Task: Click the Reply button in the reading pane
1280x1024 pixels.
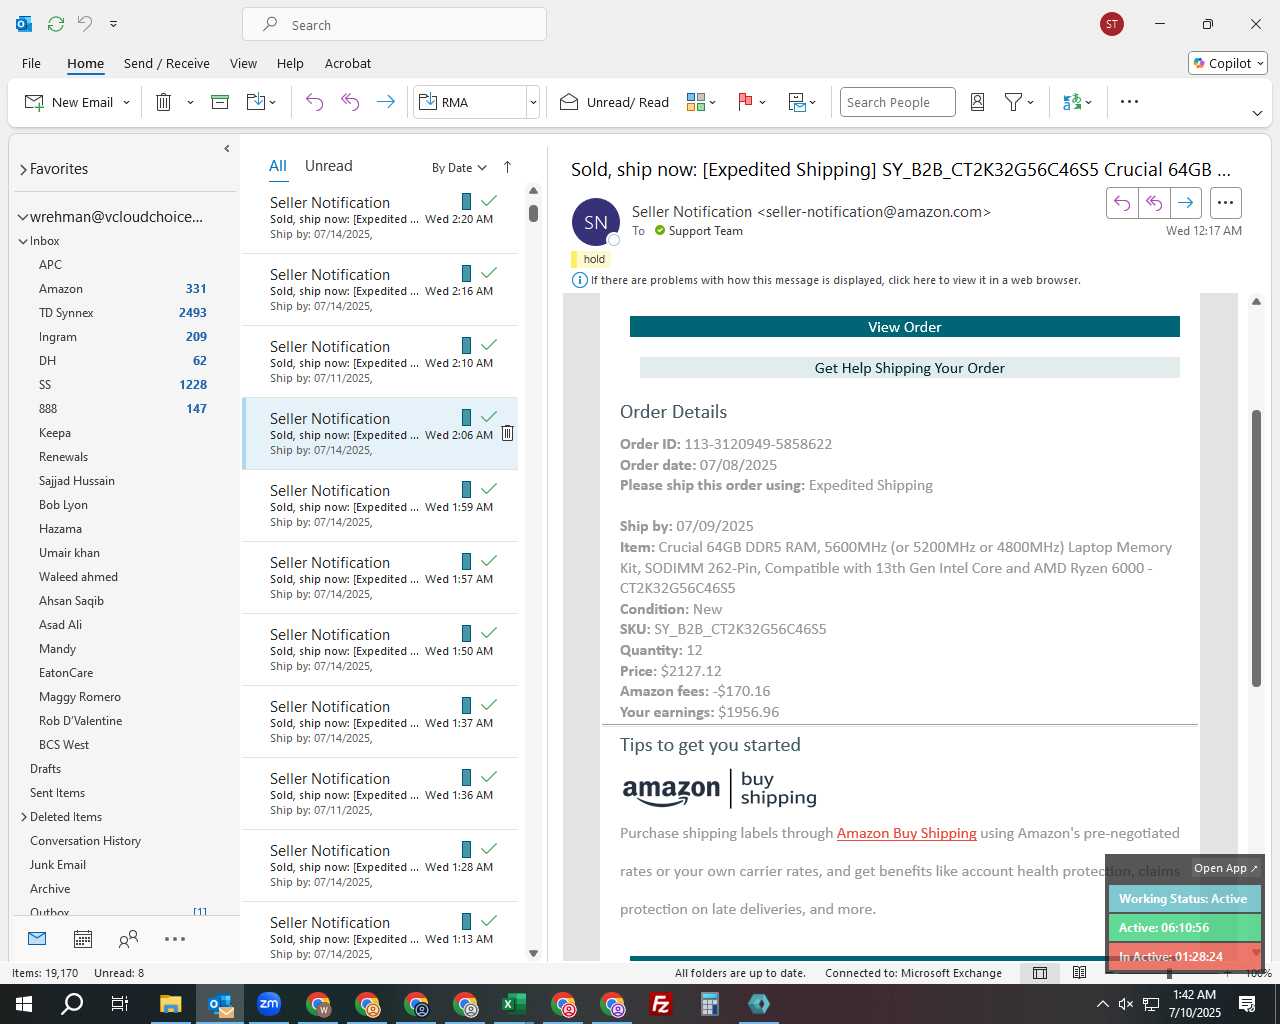Action: (1122, 203)
